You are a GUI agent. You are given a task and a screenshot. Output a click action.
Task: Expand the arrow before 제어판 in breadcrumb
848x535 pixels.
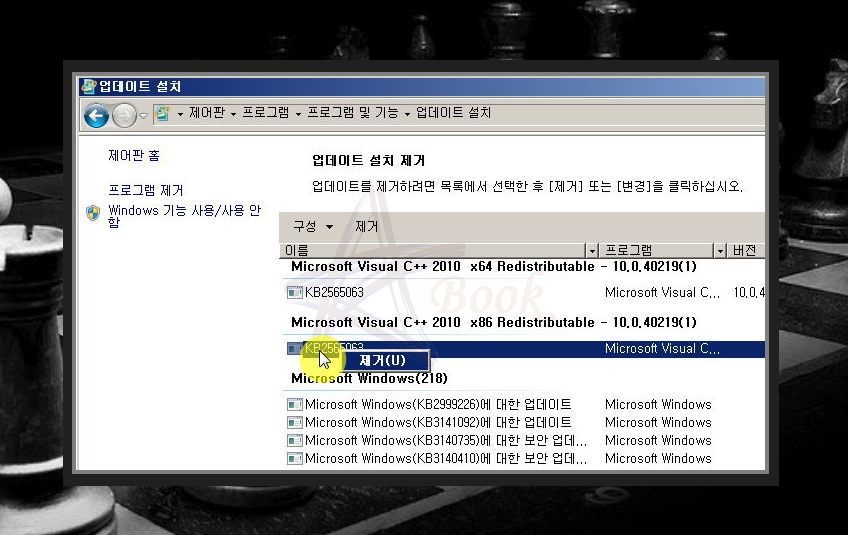point(180,114)
